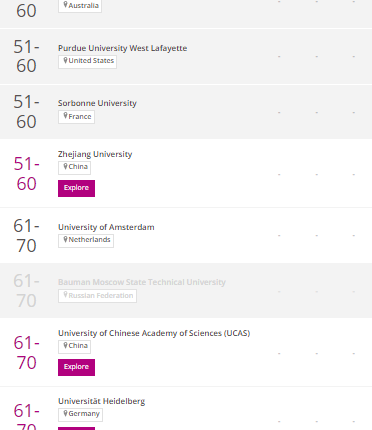The height and width of the screenshot is (430, 372).
Task: Click the Explore button under Zhejiang University
Action: [76, 188]
